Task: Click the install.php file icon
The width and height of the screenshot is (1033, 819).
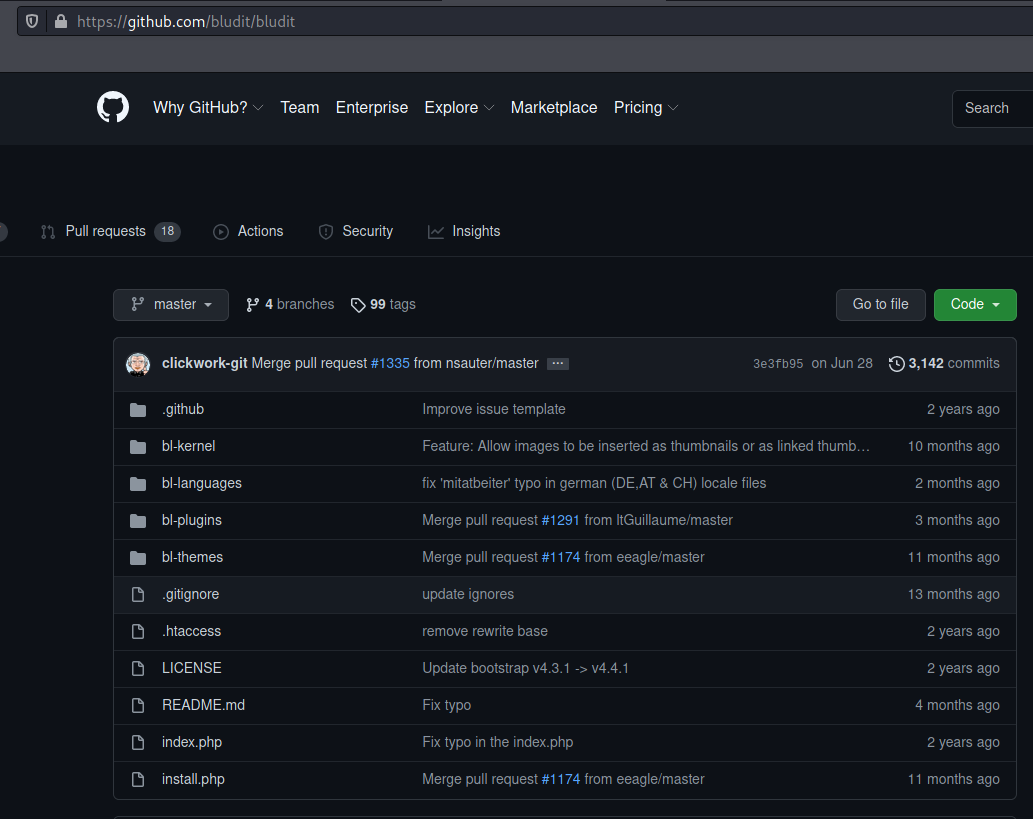Action: (x=138, y=779)
